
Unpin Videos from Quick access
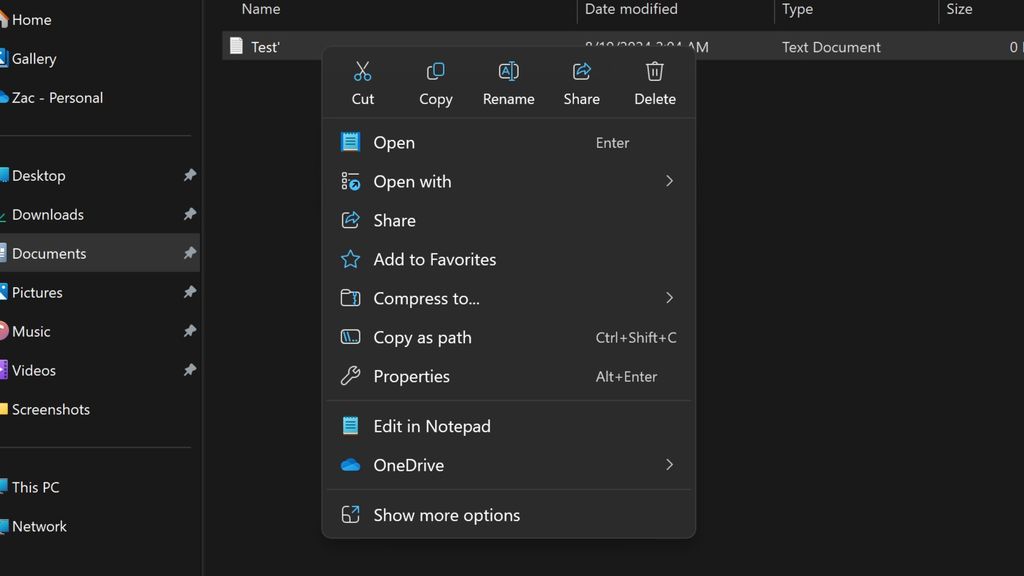tap(189, 370)
